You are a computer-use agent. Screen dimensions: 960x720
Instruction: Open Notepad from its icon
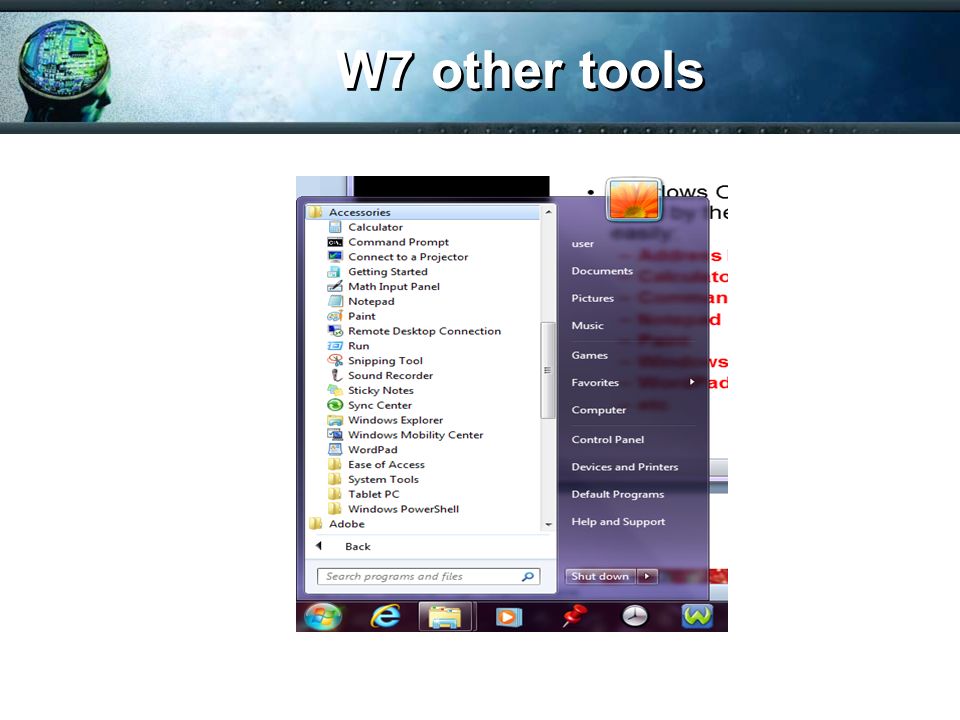335,301
